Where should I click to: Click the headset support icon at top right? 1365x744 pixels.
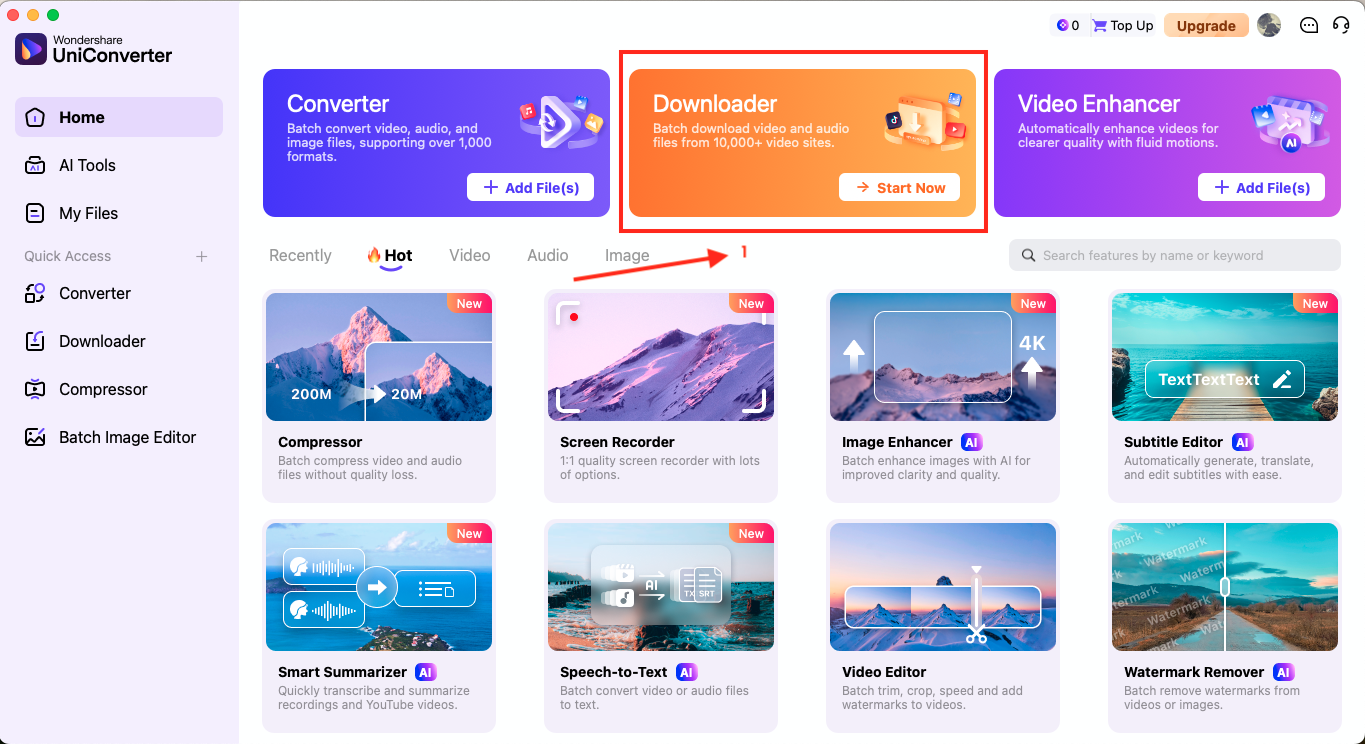coord(1341,25)
